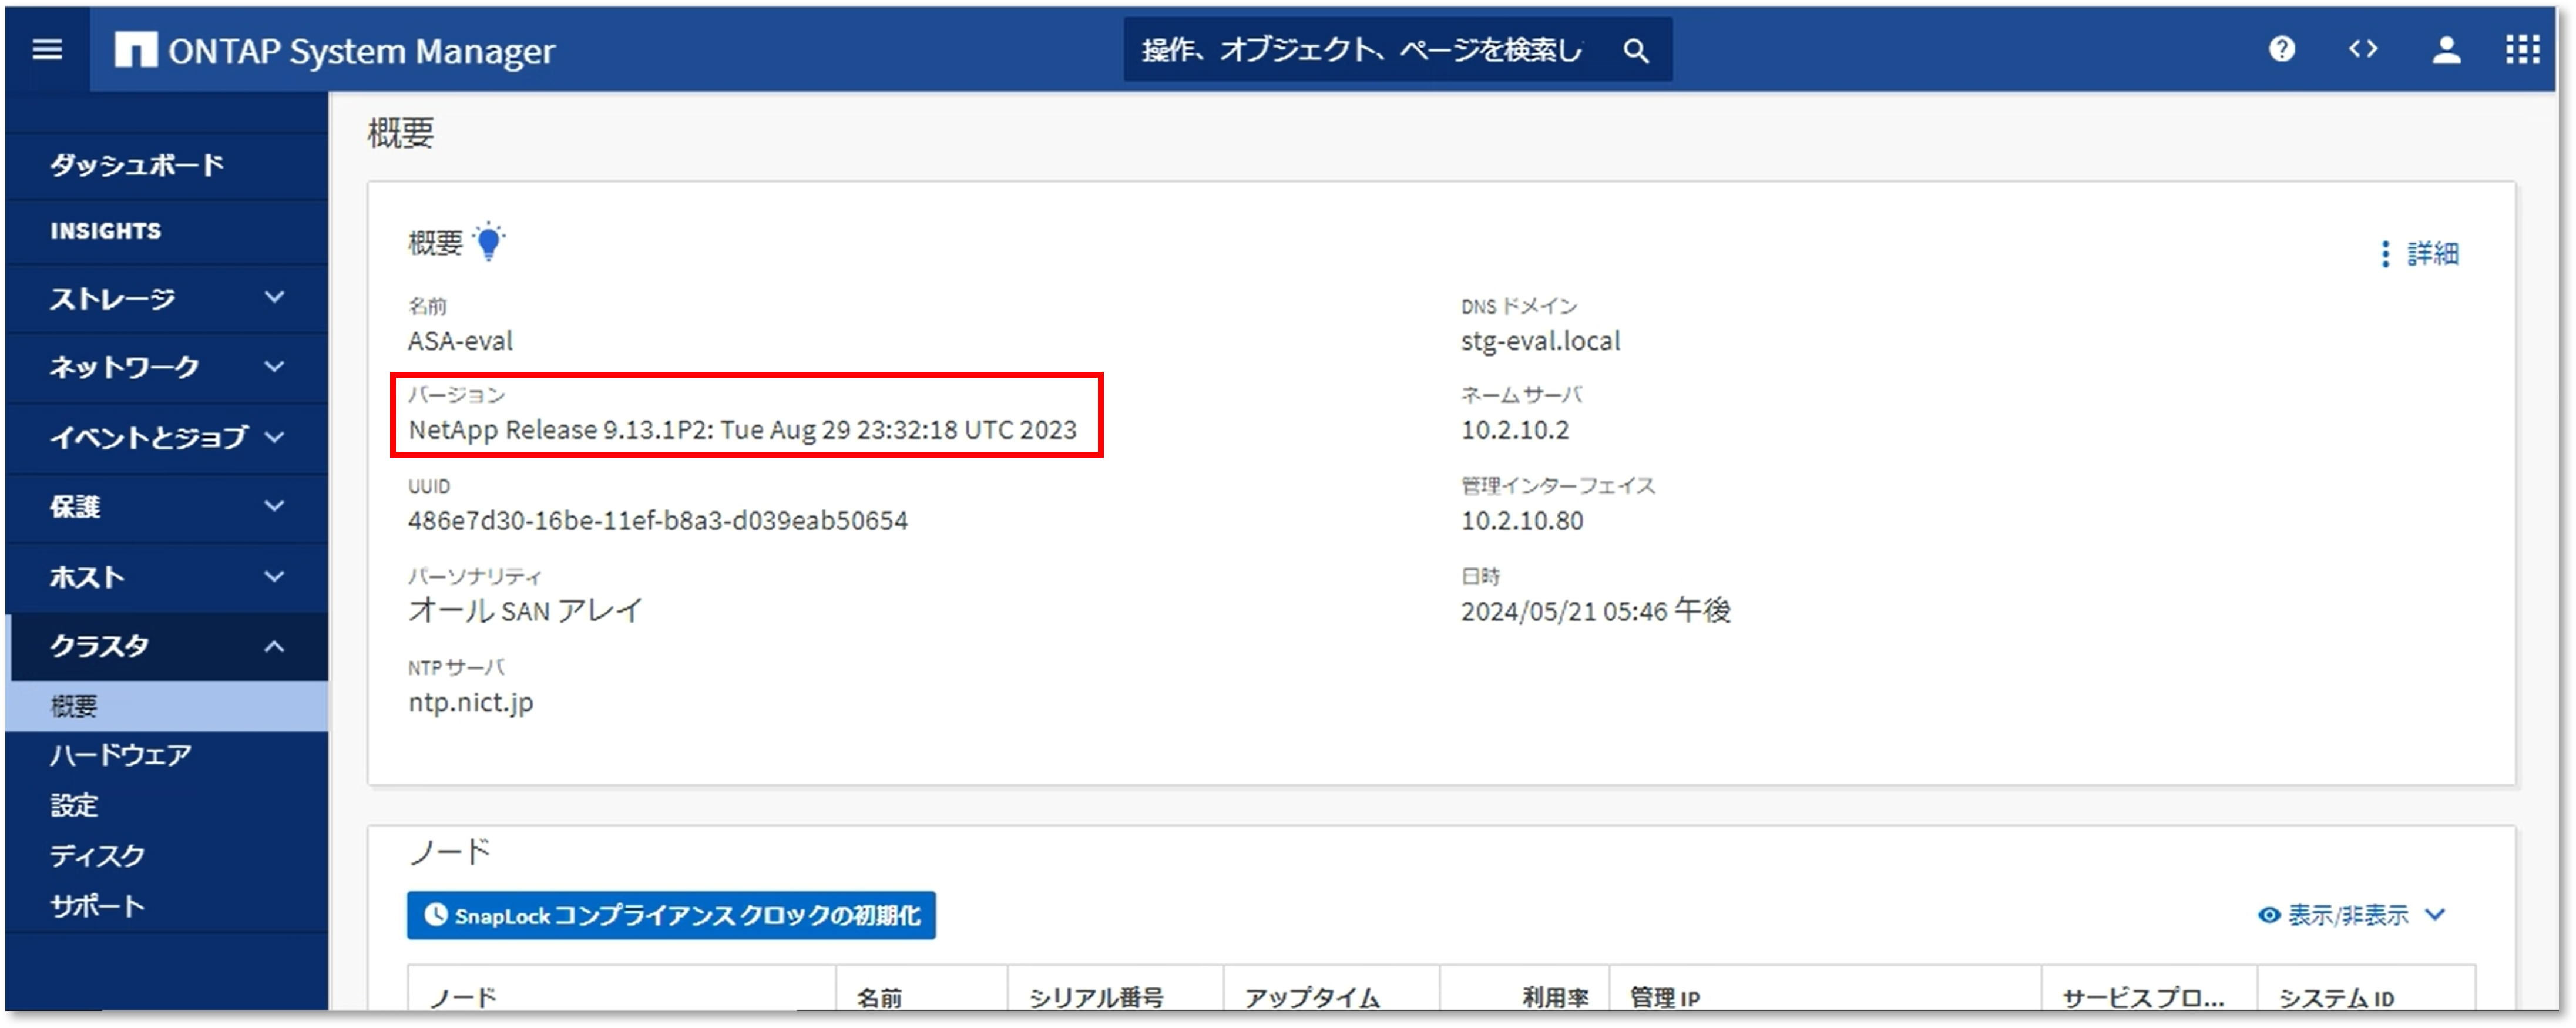Click the clock icon on SnapLock button
The height and width of the screenshot is (1028, 2576).
(436, 914)
